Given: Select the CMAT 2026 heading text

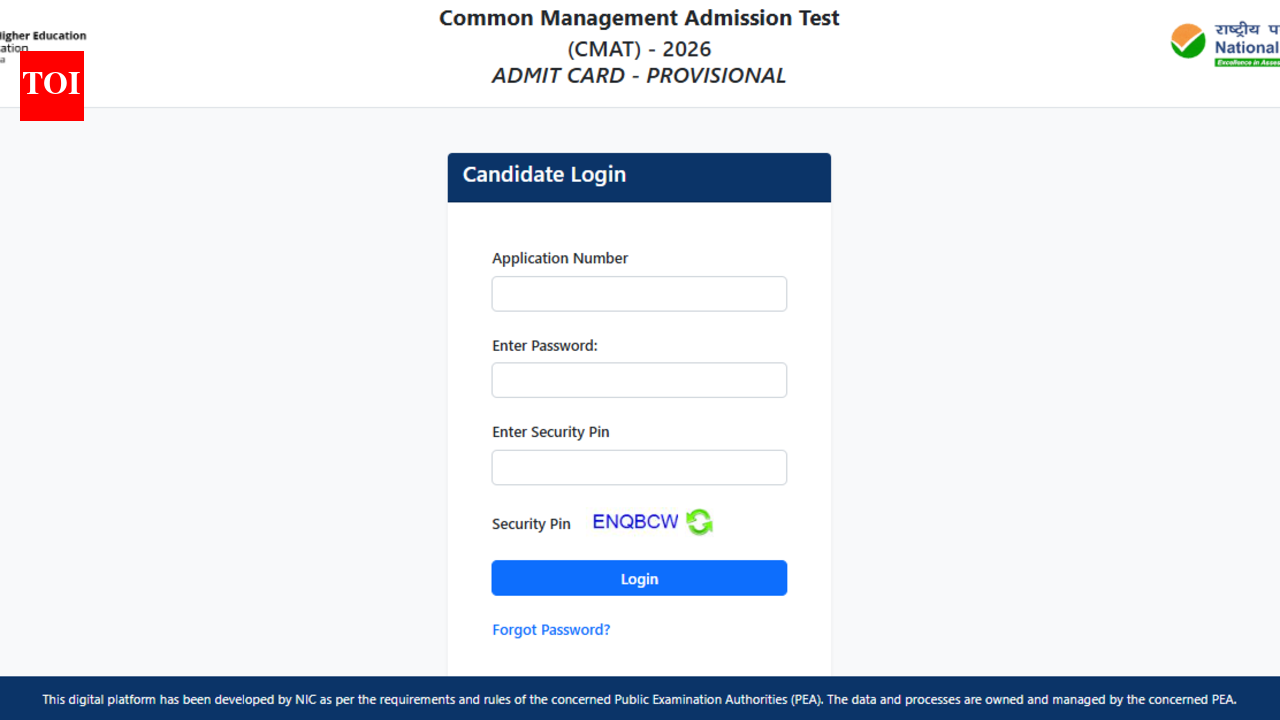Looking at the screenshot, I should 639,48.
